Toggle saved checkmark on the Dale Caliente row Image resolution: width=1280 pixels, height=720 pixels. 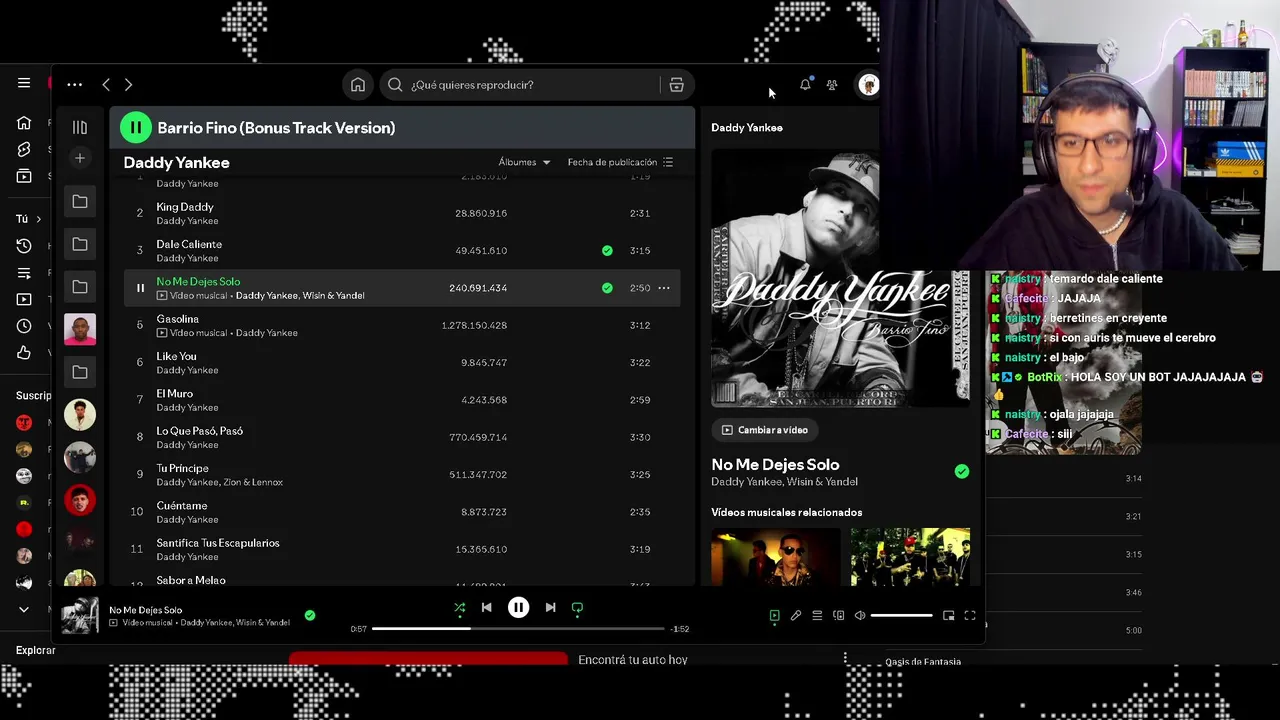coord(607,251)
